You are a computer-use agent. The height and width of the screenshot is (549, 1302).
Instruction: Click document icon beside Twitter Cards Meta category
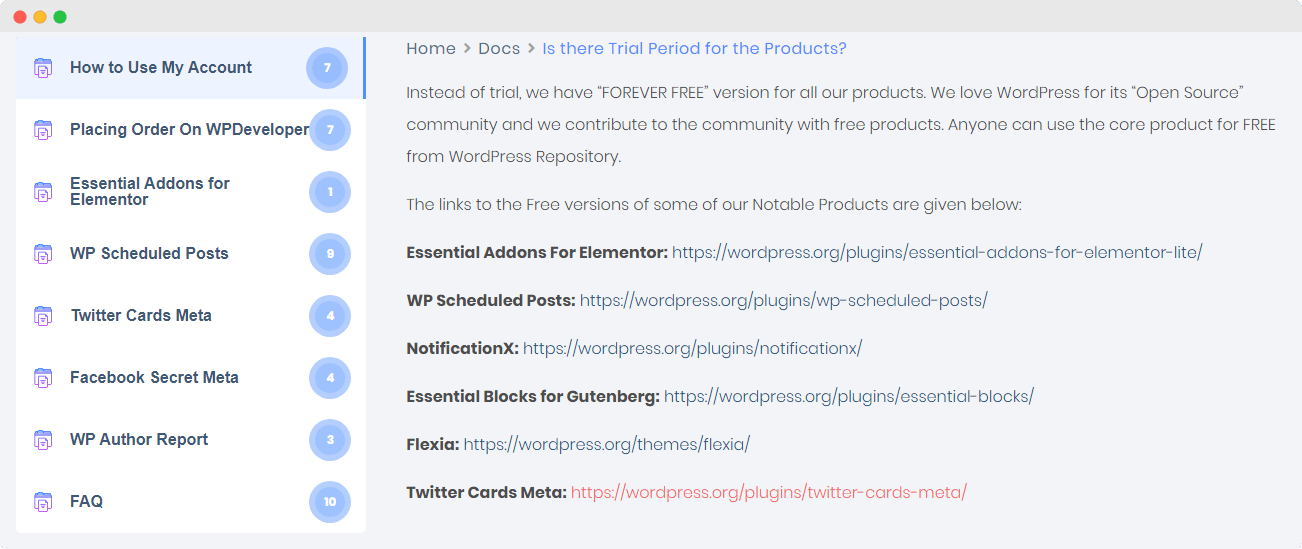(x=43, y=316)
